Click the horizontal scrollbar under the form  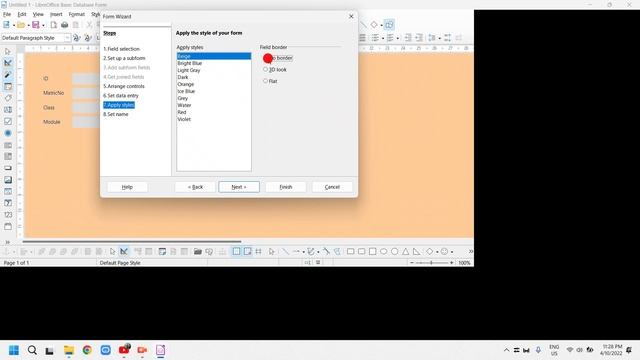(x=132, y=241)
